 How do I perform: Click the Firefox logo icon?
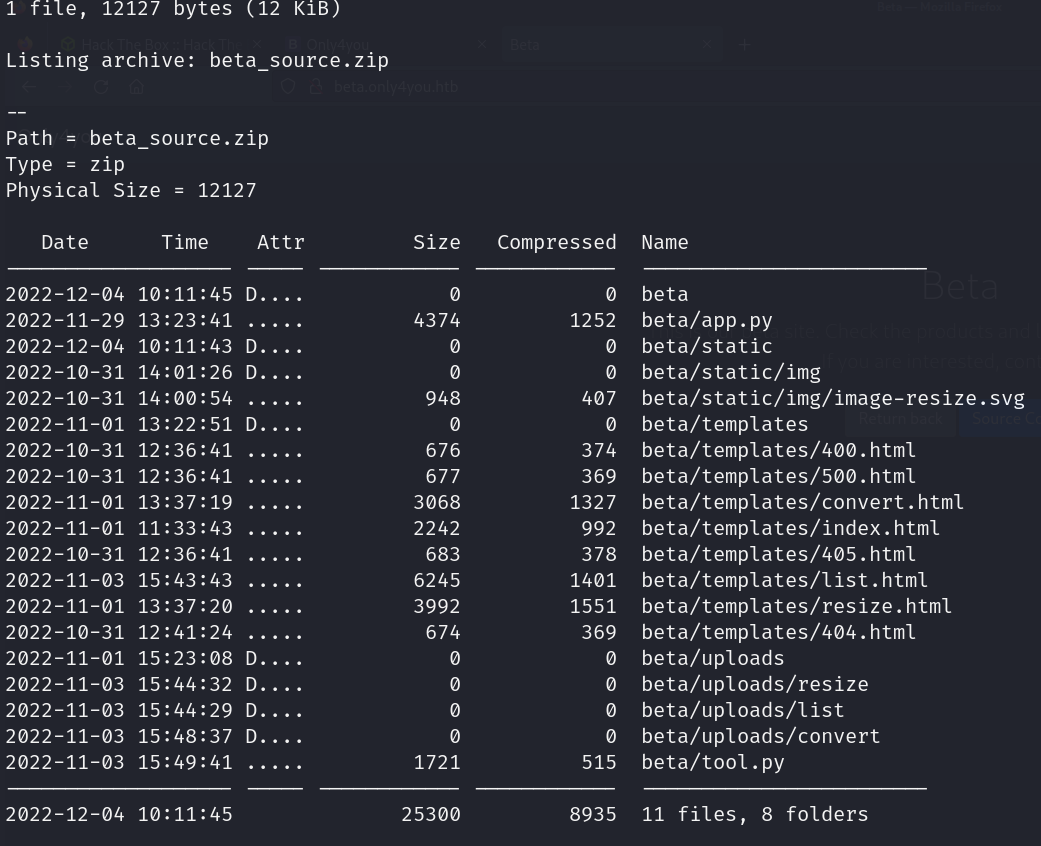[25, 45]
